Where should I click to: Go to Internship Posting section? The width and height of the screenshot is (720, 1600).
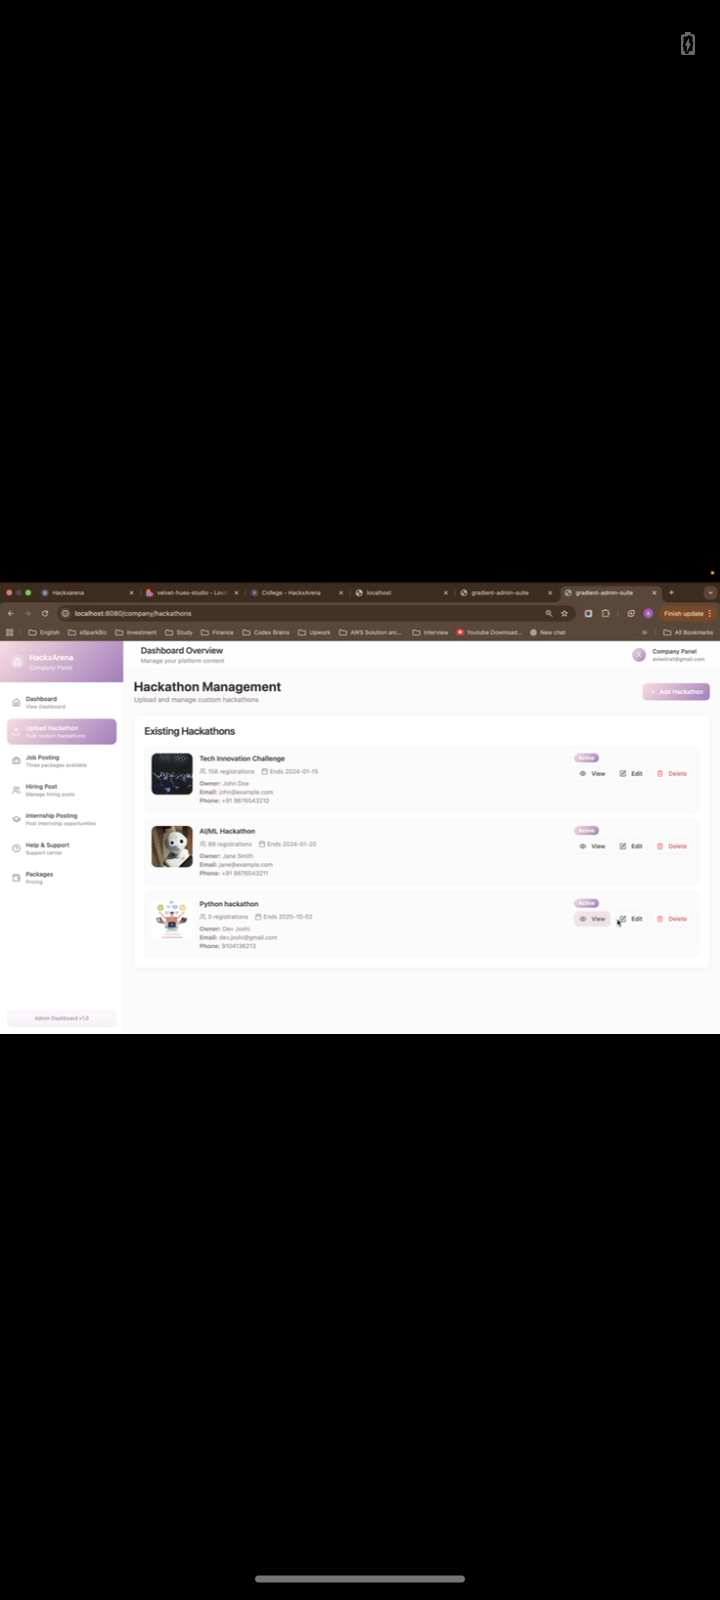[51, 818]
